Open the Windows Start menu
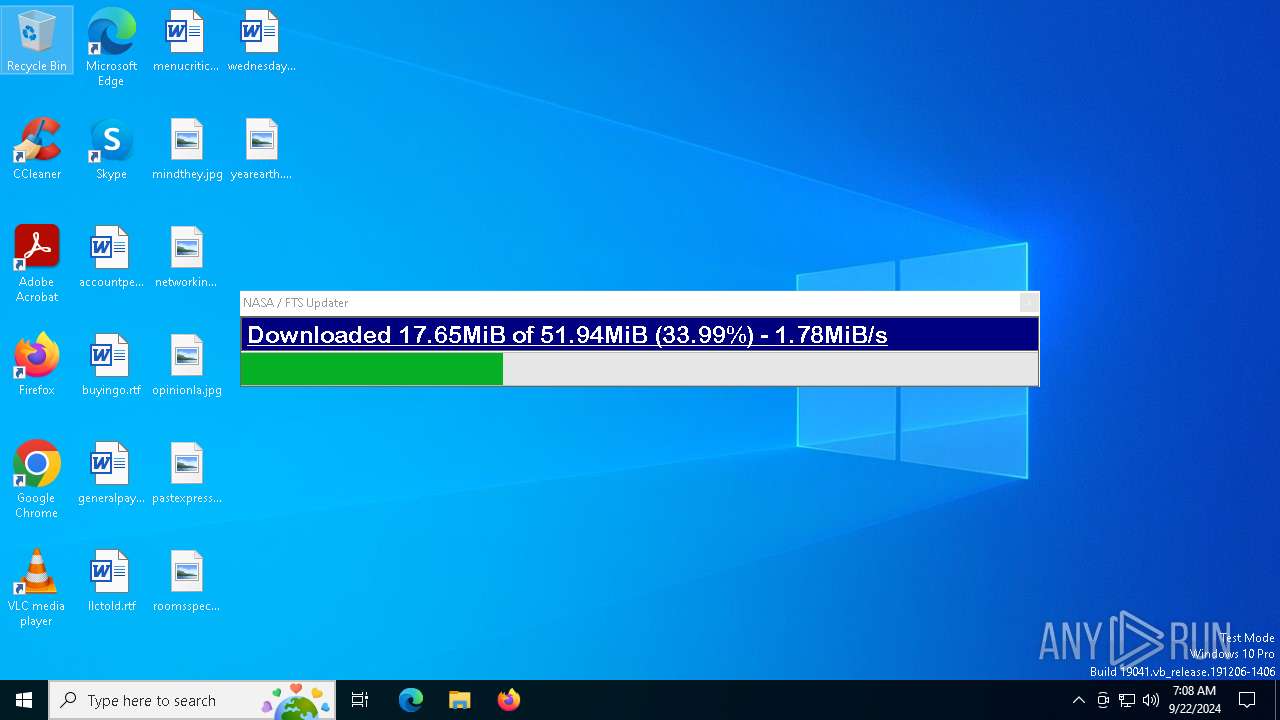 (x=24, y=700)
